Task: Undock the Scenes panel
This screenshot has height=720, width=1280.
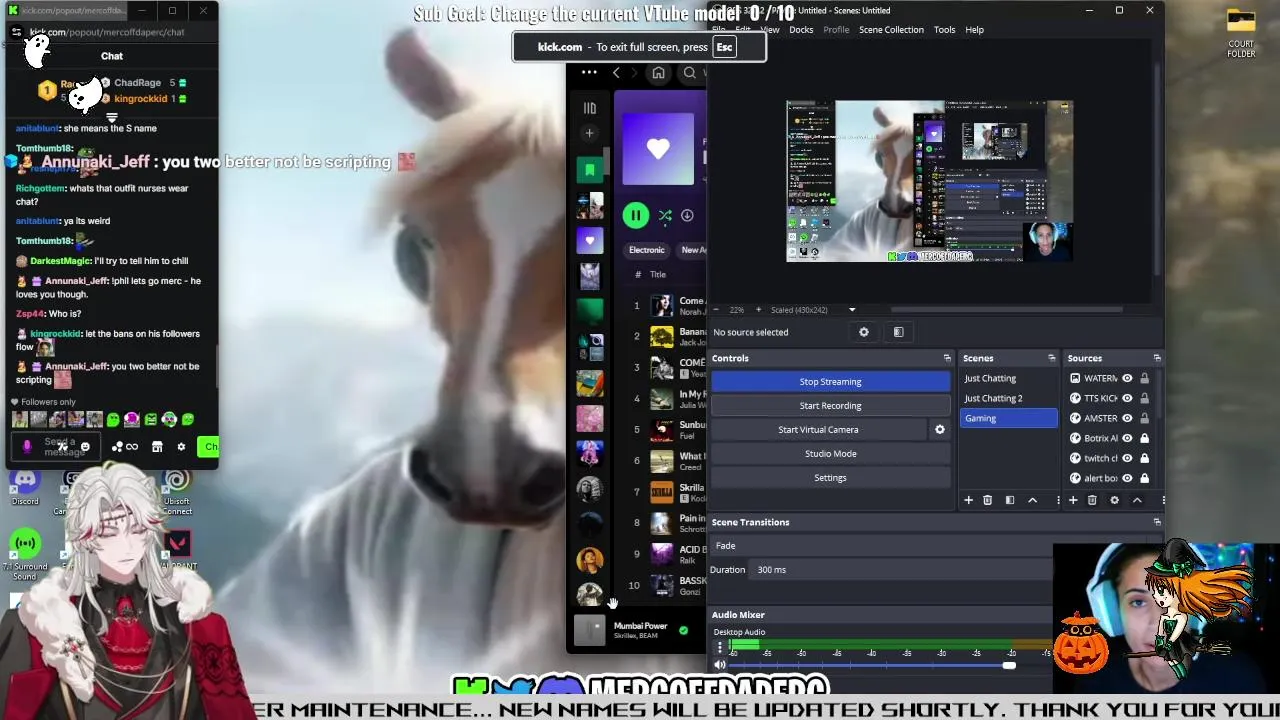Action: point(1051,358)
